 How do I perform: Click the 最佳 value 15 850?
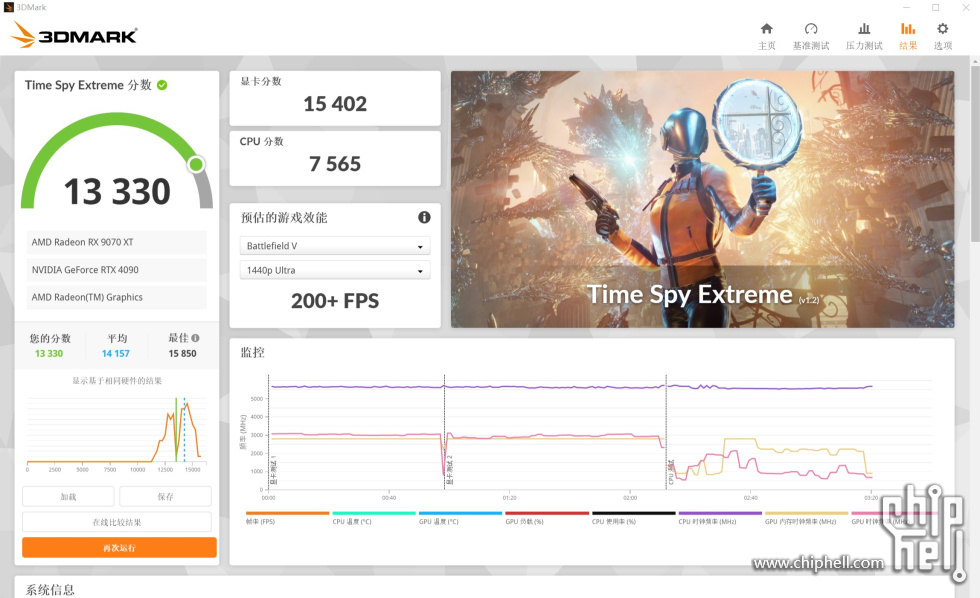tap(182, 353)
